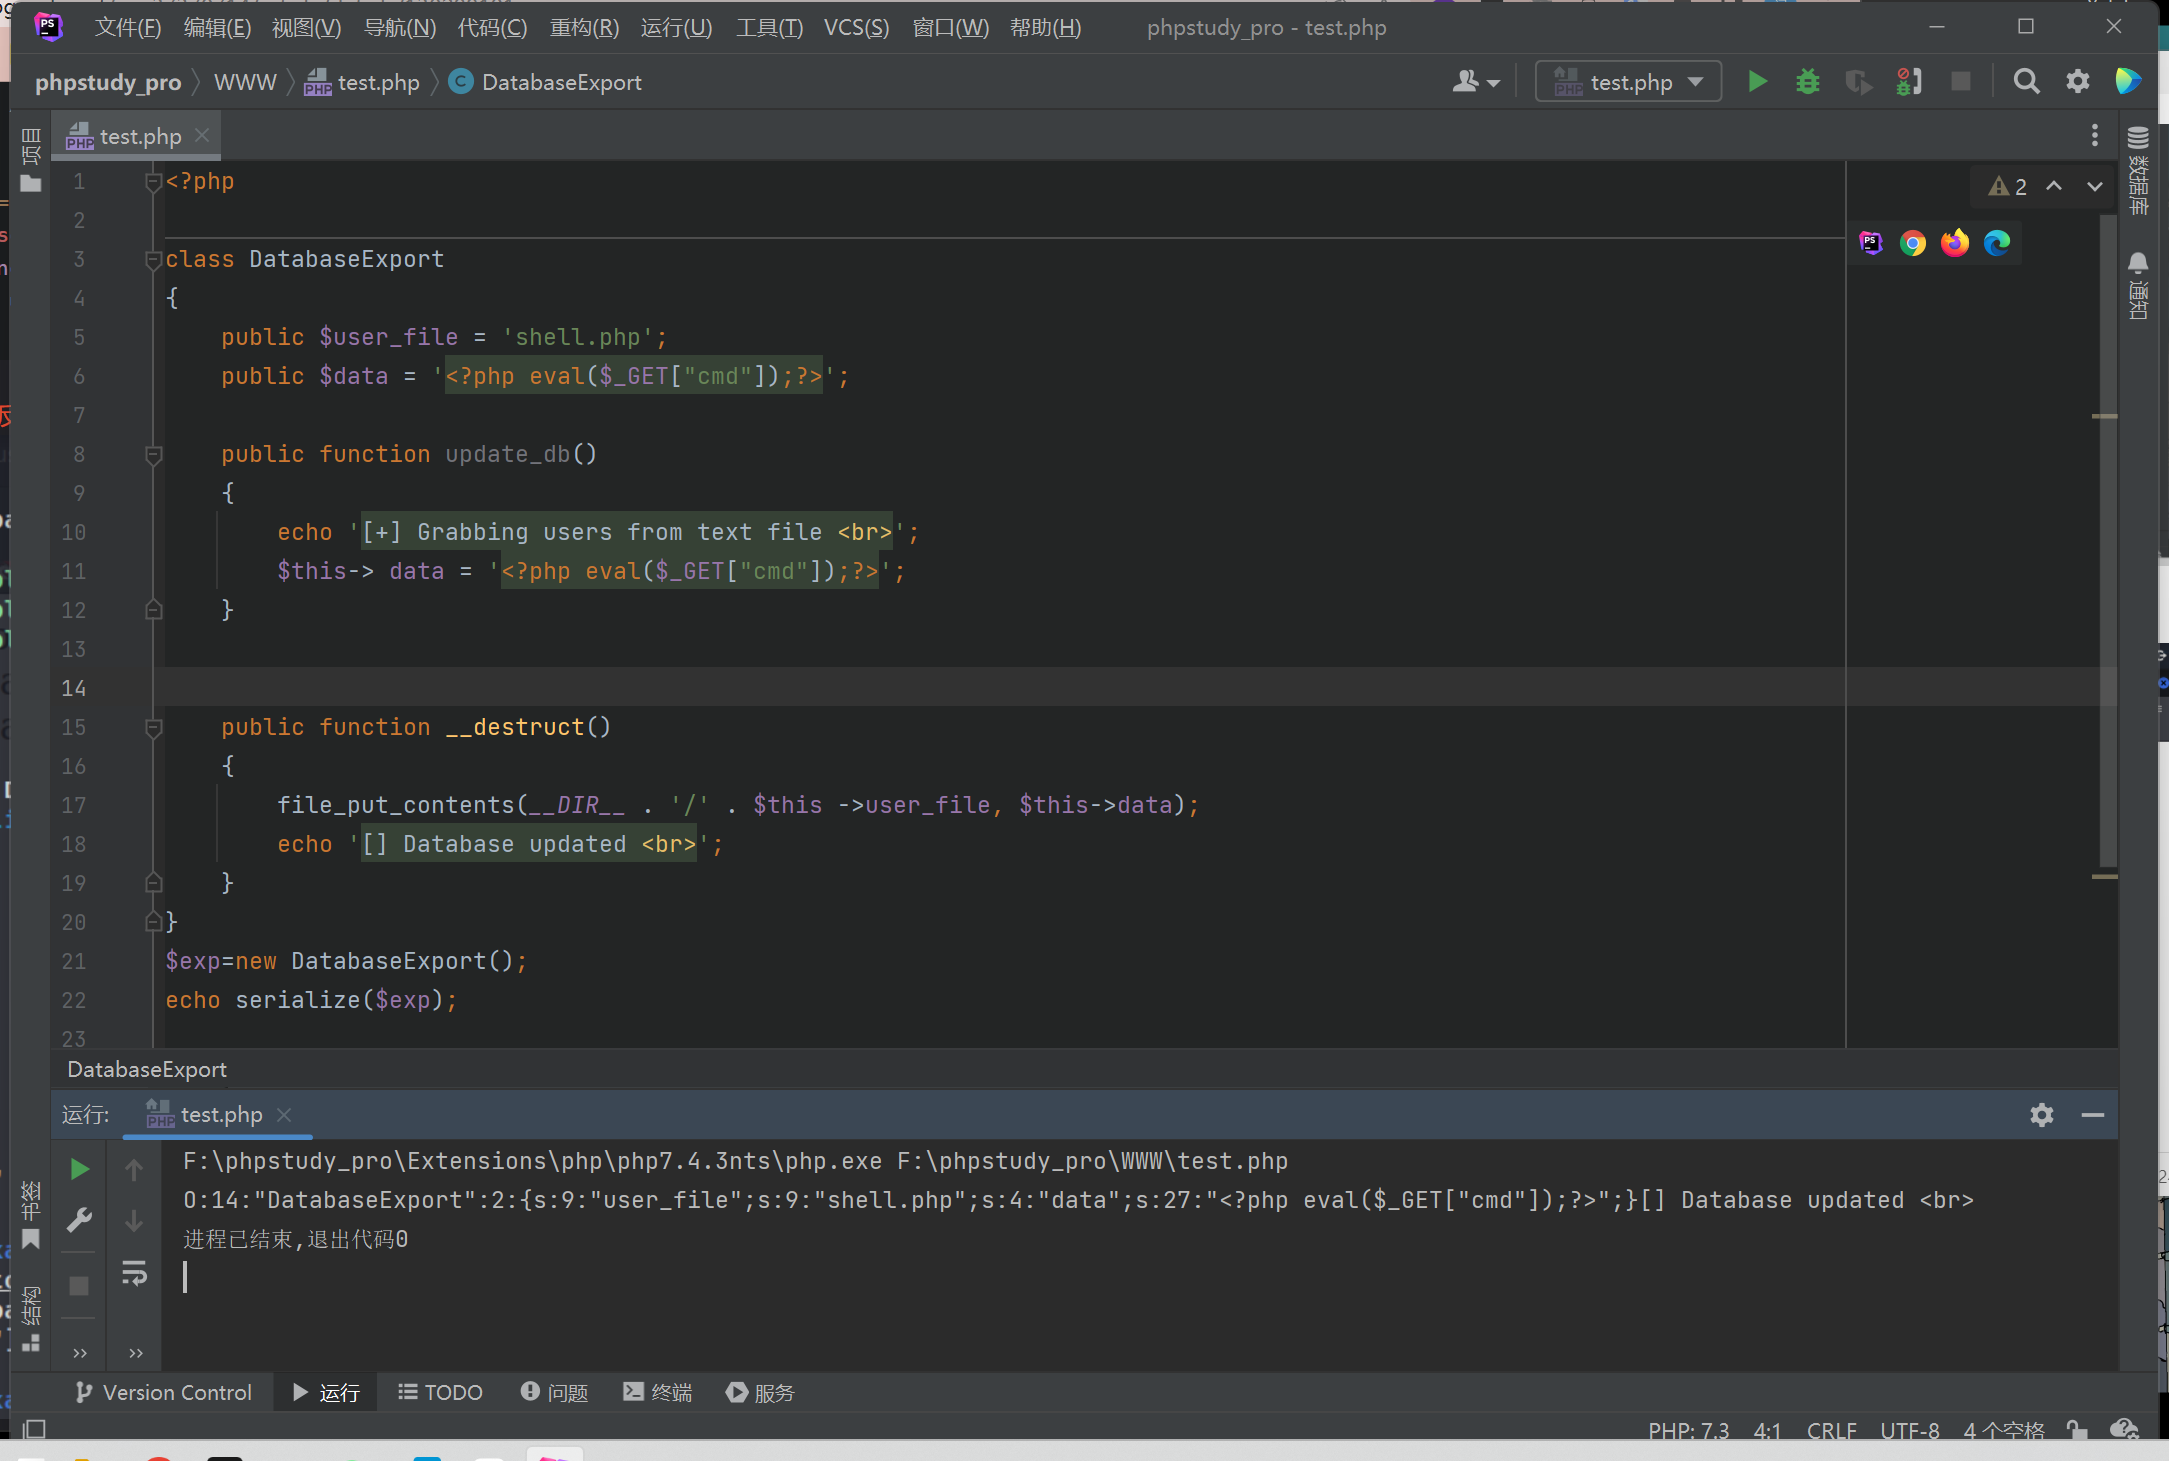2169x1461 pixels.
Task: Open Search Everywhere magnifier icon
Action: [2026, 81]
